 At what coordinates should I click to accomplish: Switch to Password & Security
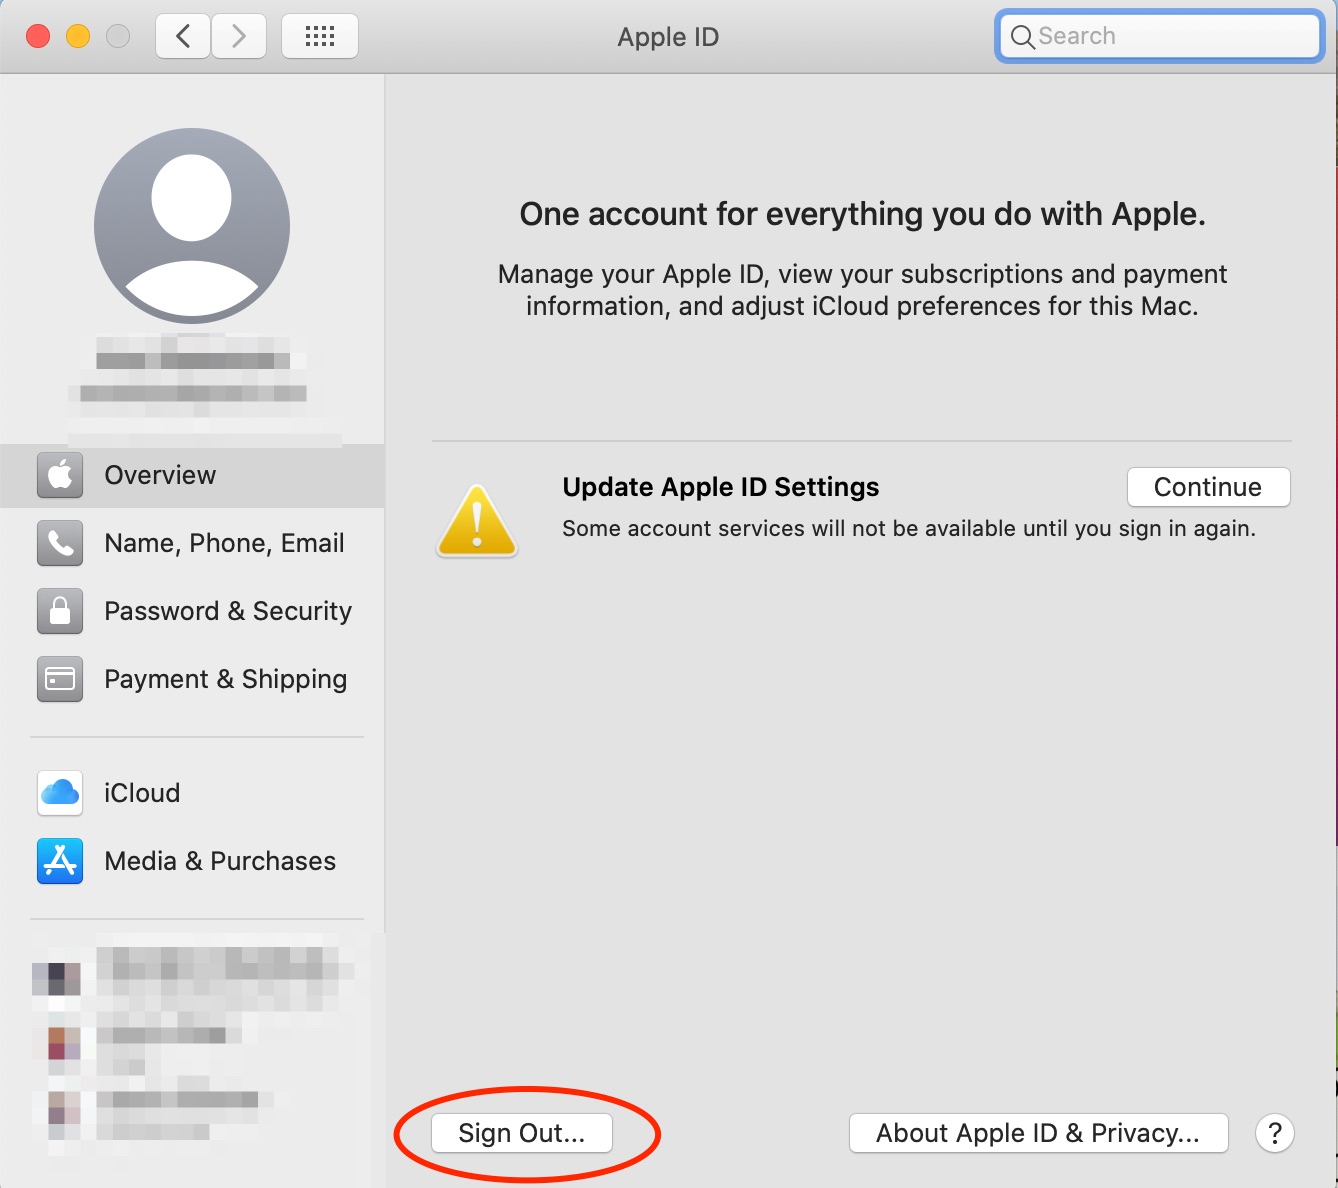pyautogui.click(x=192, y=611)
